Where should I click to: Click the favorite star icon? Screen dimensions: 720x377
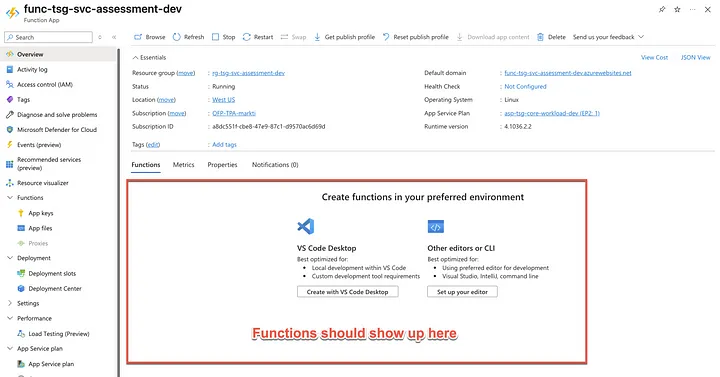click(x=677, y=9)
